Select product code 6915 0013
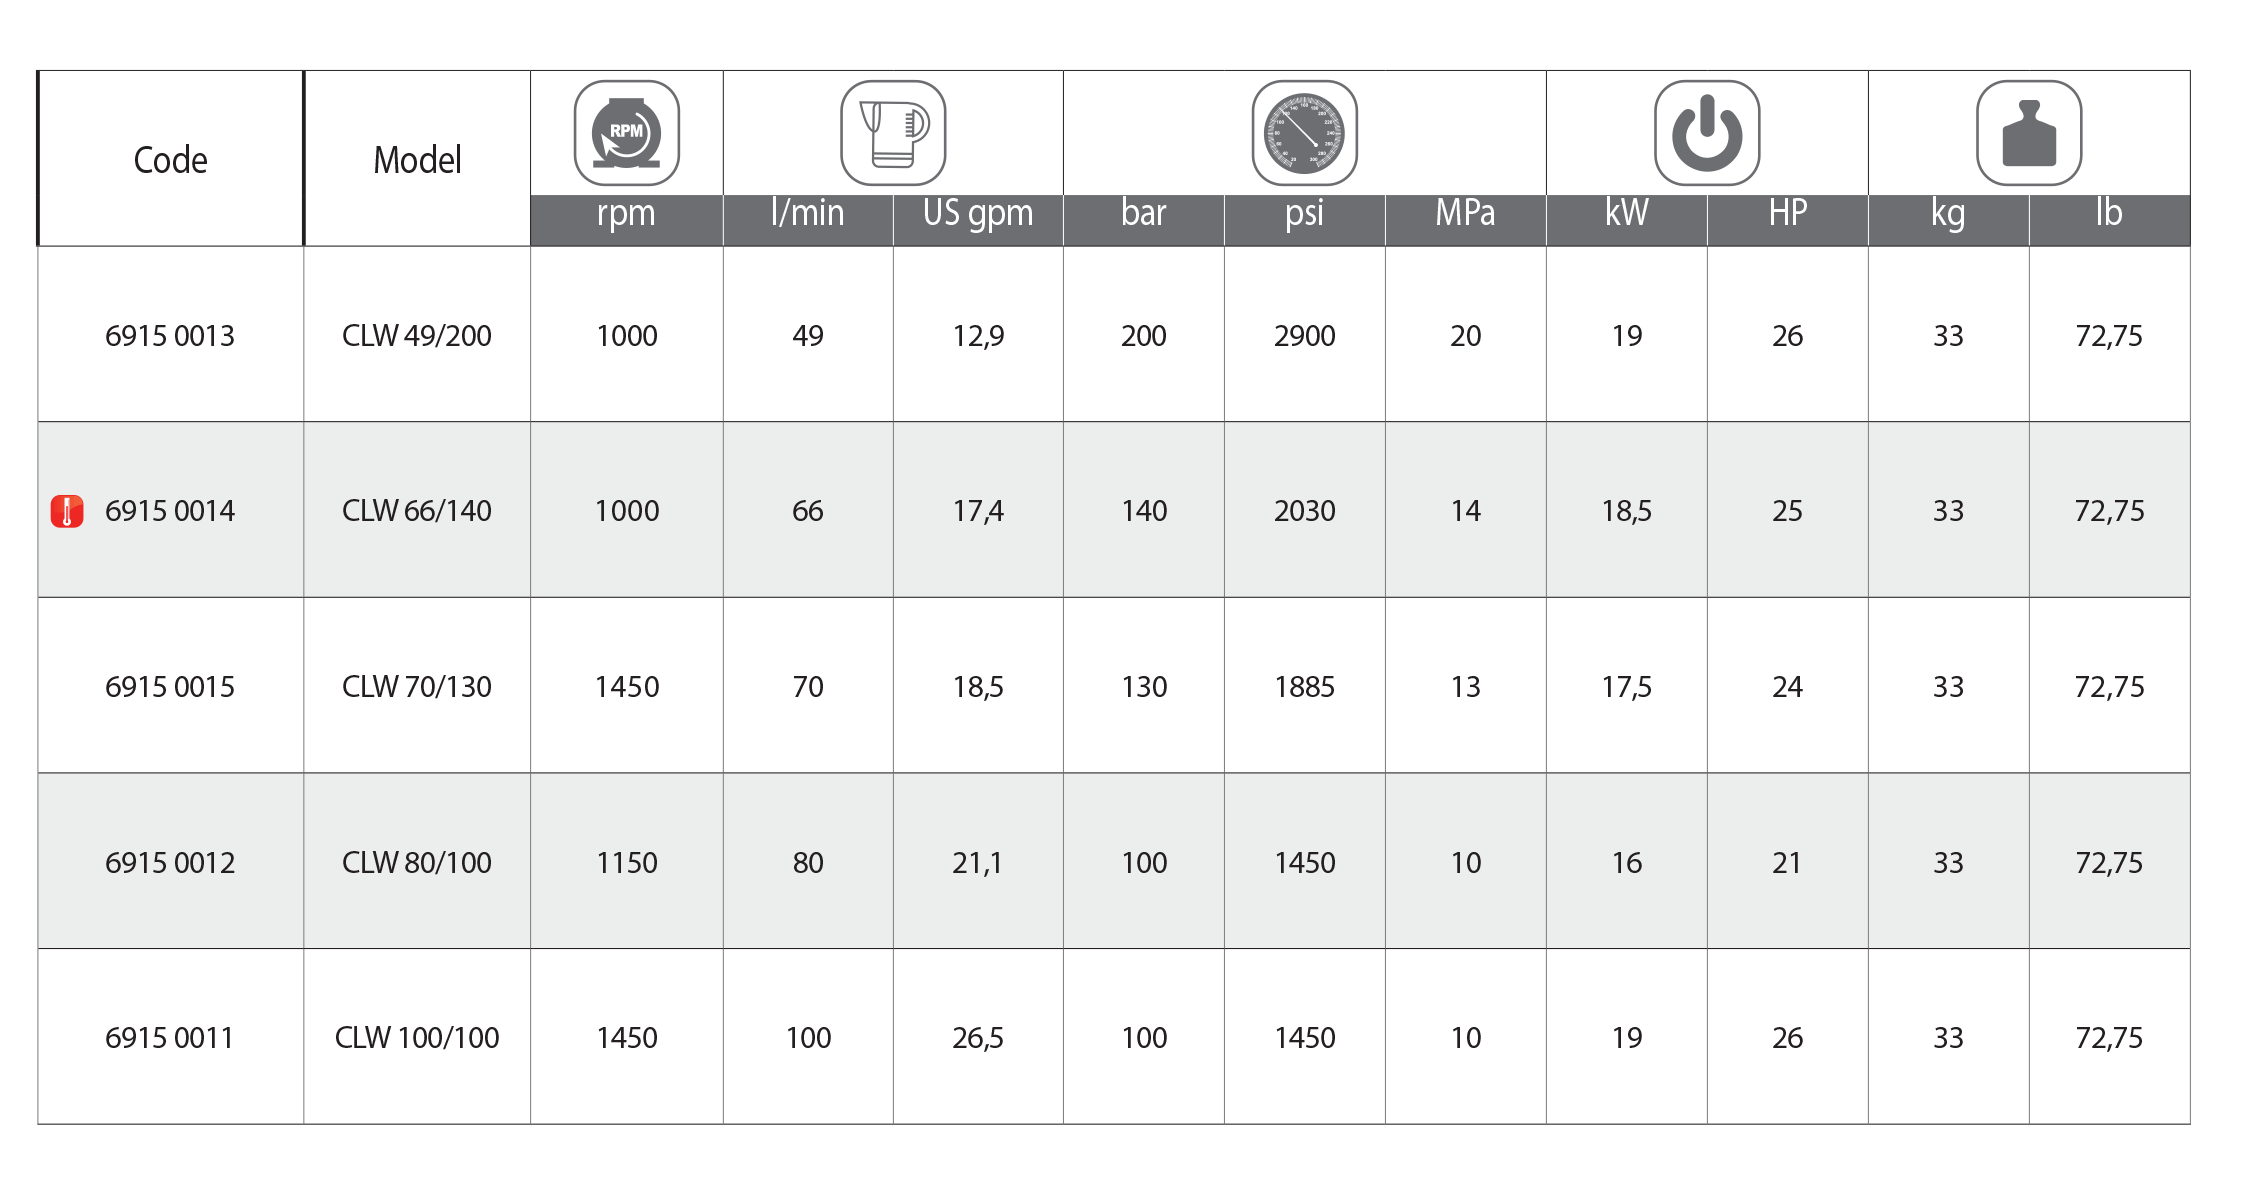Viewport: 2250px width, 1180px height. [170, 336]
